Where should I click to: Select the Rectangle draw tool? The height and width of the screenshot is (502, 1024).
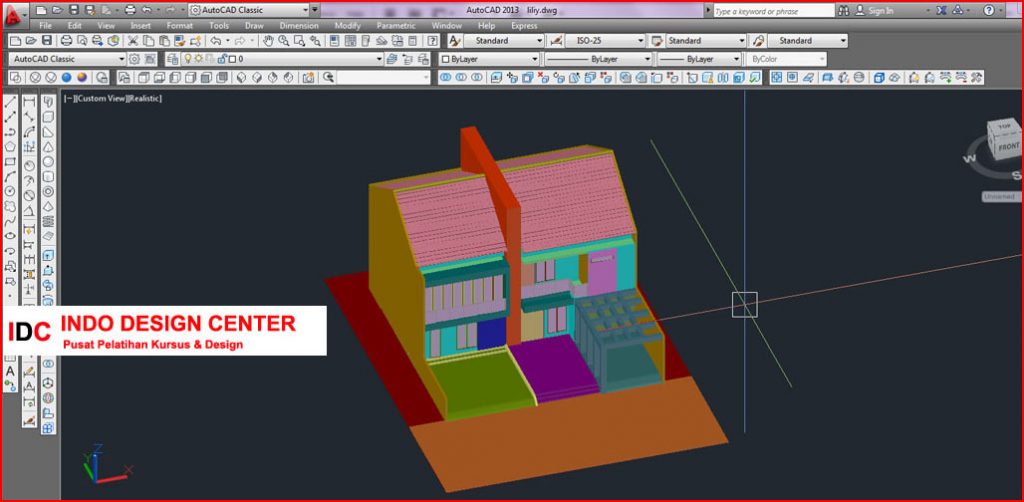[10, 162]
